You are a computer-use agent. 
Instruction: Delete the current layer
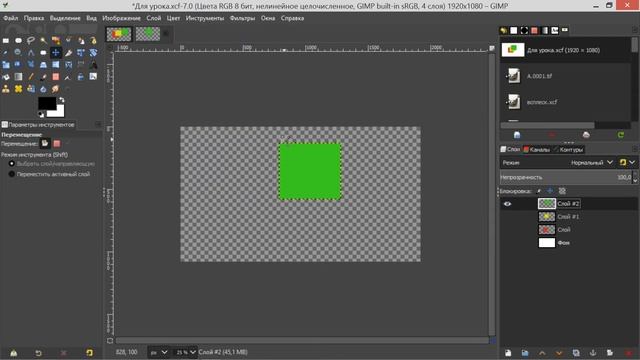click(x=628, y=353)
